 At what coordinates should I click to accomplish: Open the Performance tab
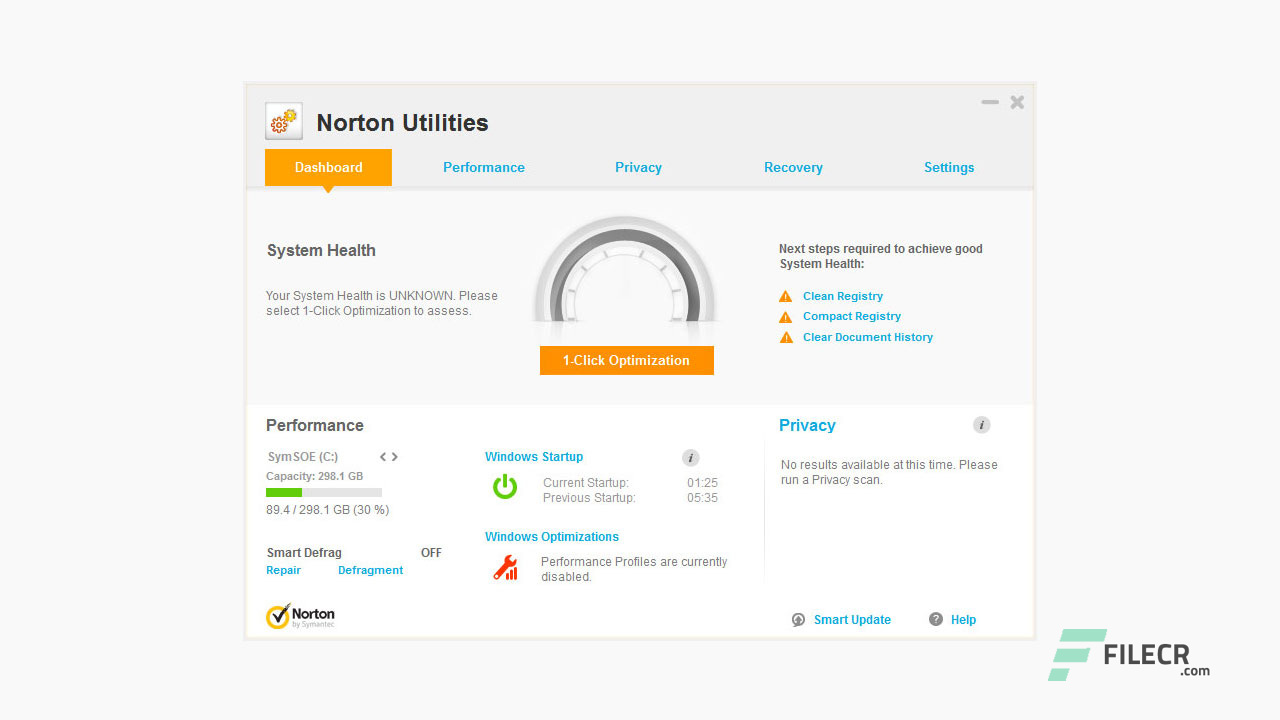pyautogui.click(x=484, y=167)
